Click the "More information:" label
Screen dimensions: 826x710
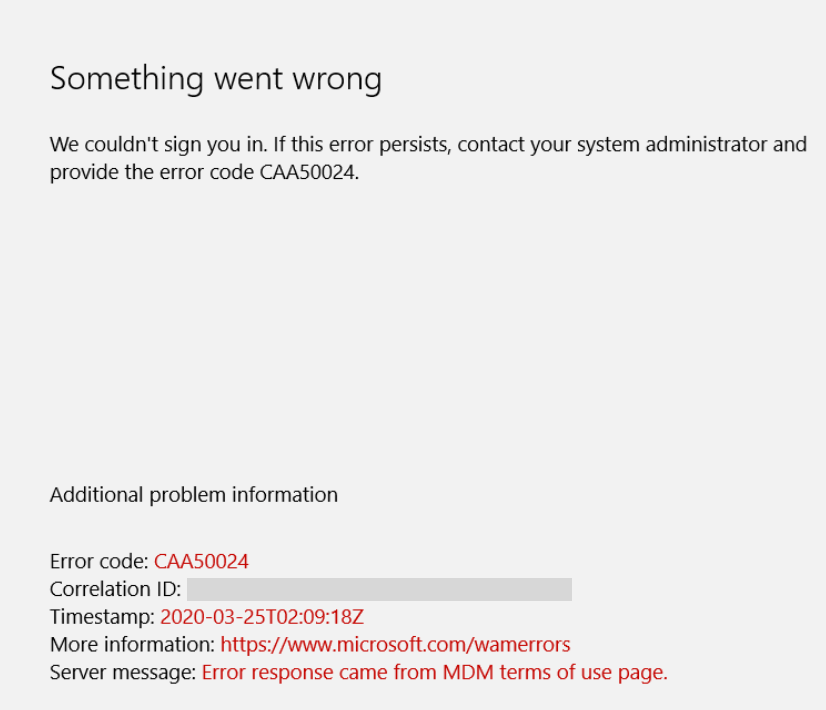132,645
